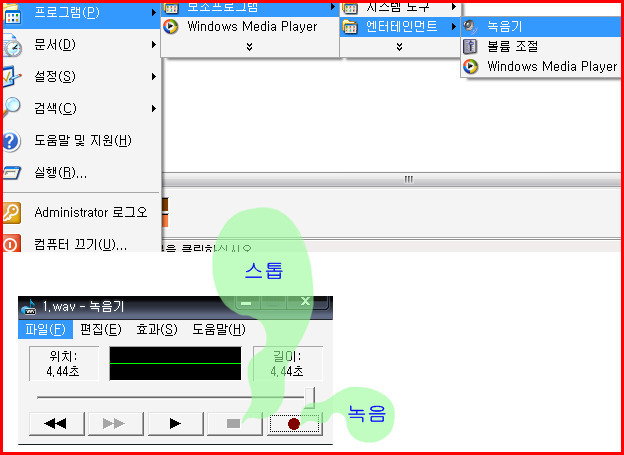
Task: Close the Sound Recorder window
Action: (306, 302)
